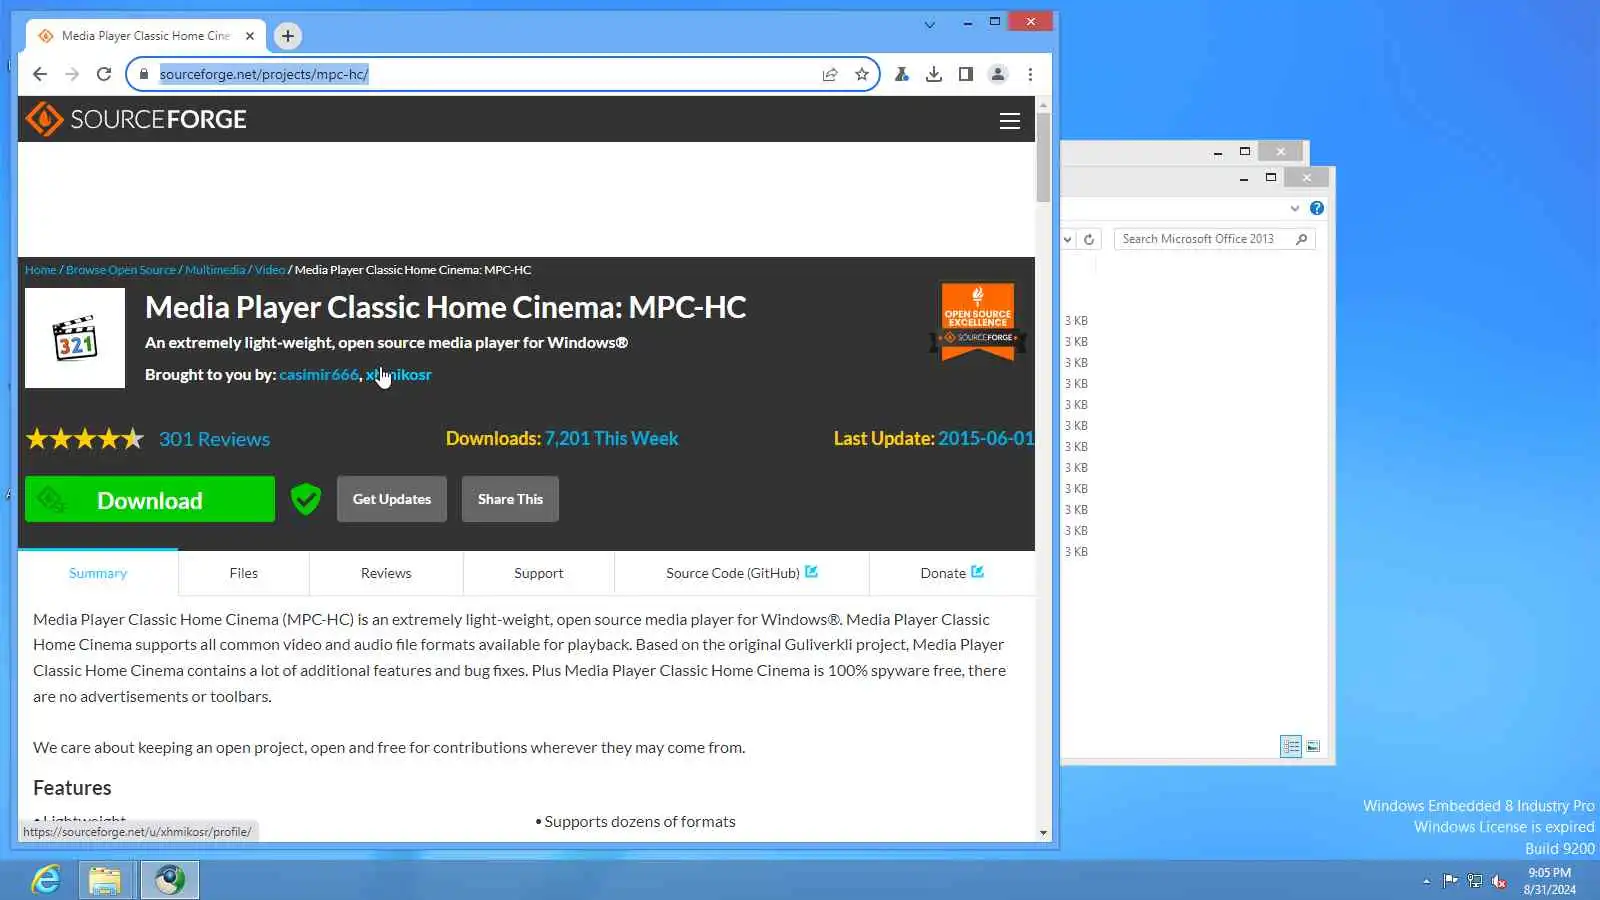Click the padlock site info icon
The image size is (1600, 900).
144,74
